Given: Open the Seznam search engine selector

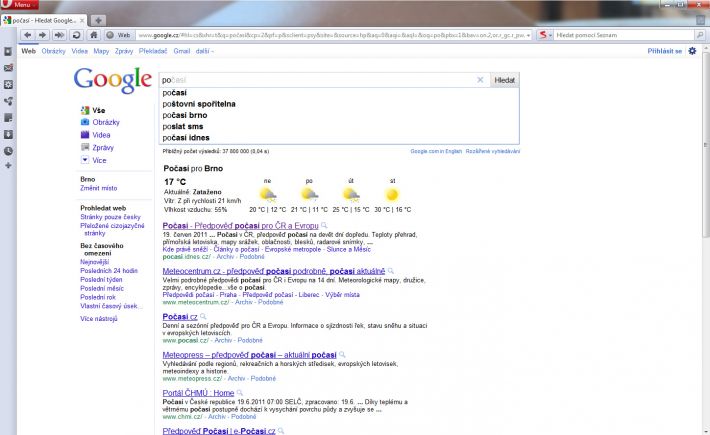Looking at the screenshot, I should (545, 35).
